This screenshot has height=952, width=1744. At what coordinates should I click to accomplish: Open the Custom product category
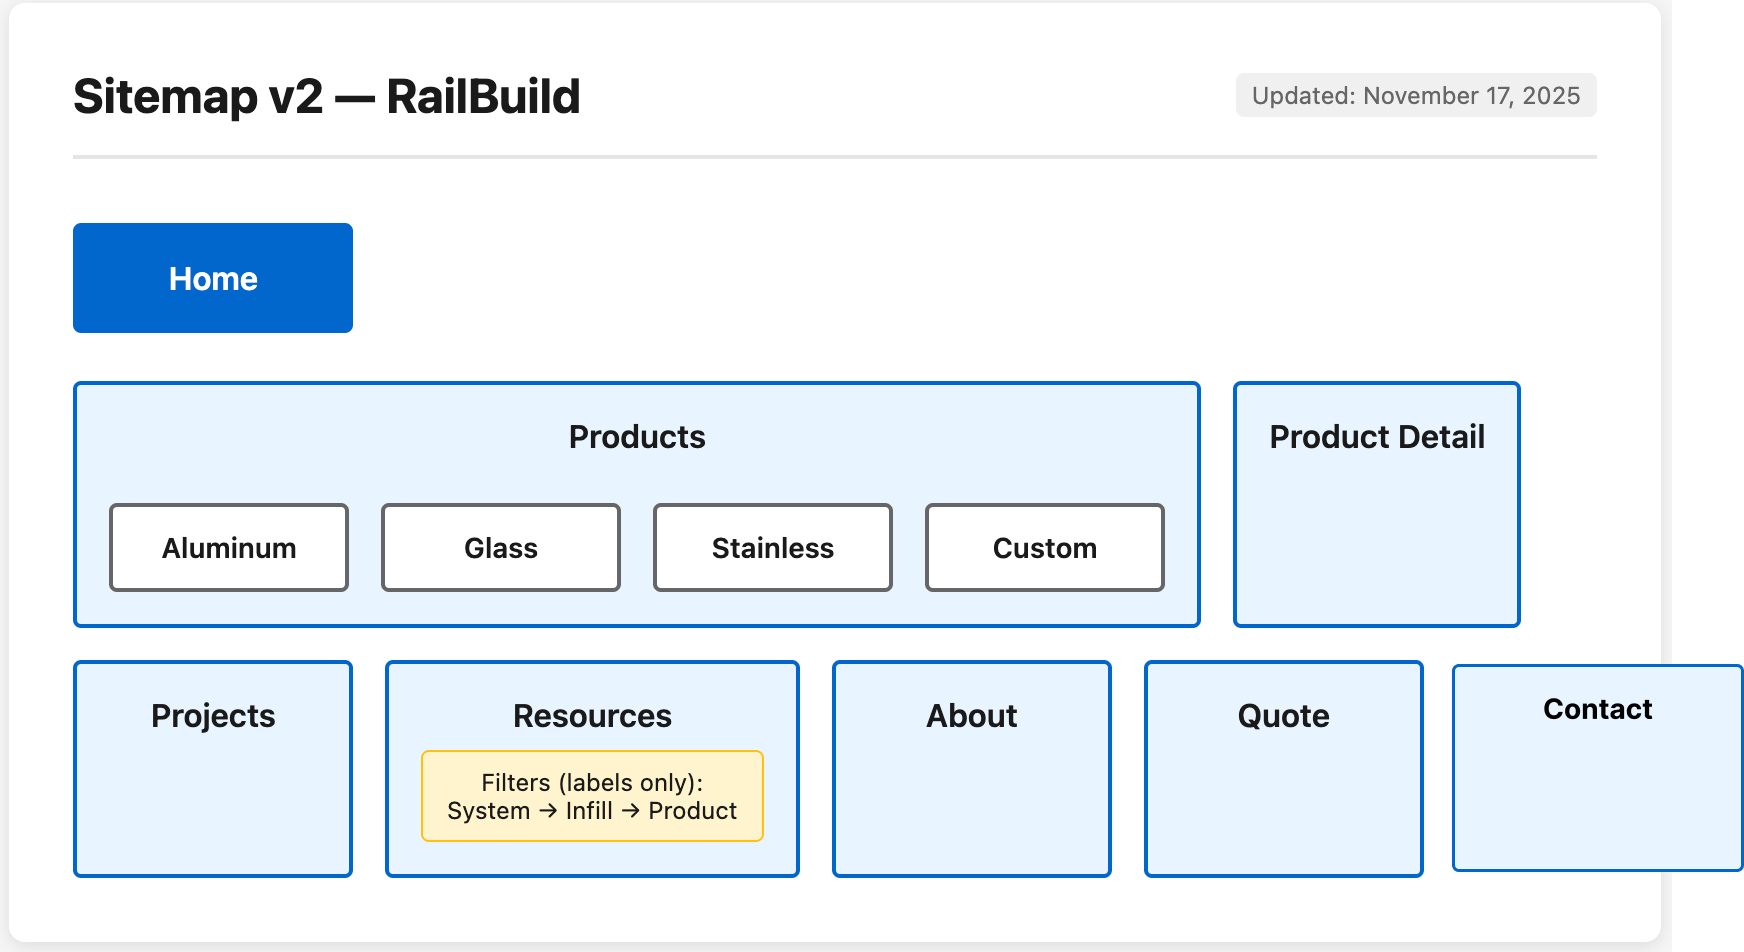(1044, 547)
